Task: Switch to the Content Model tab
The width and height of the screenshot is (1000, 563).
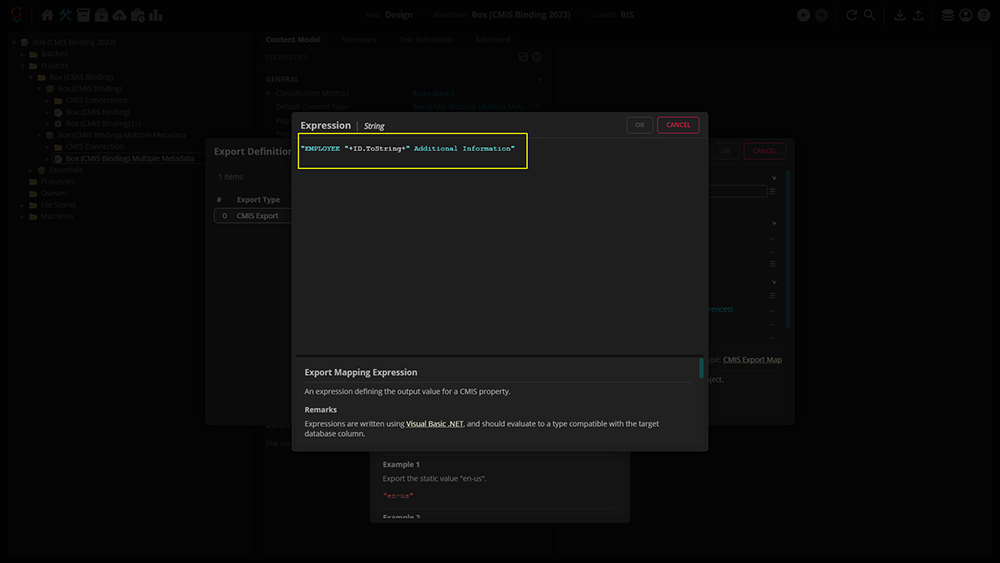Action: point(293,40)
